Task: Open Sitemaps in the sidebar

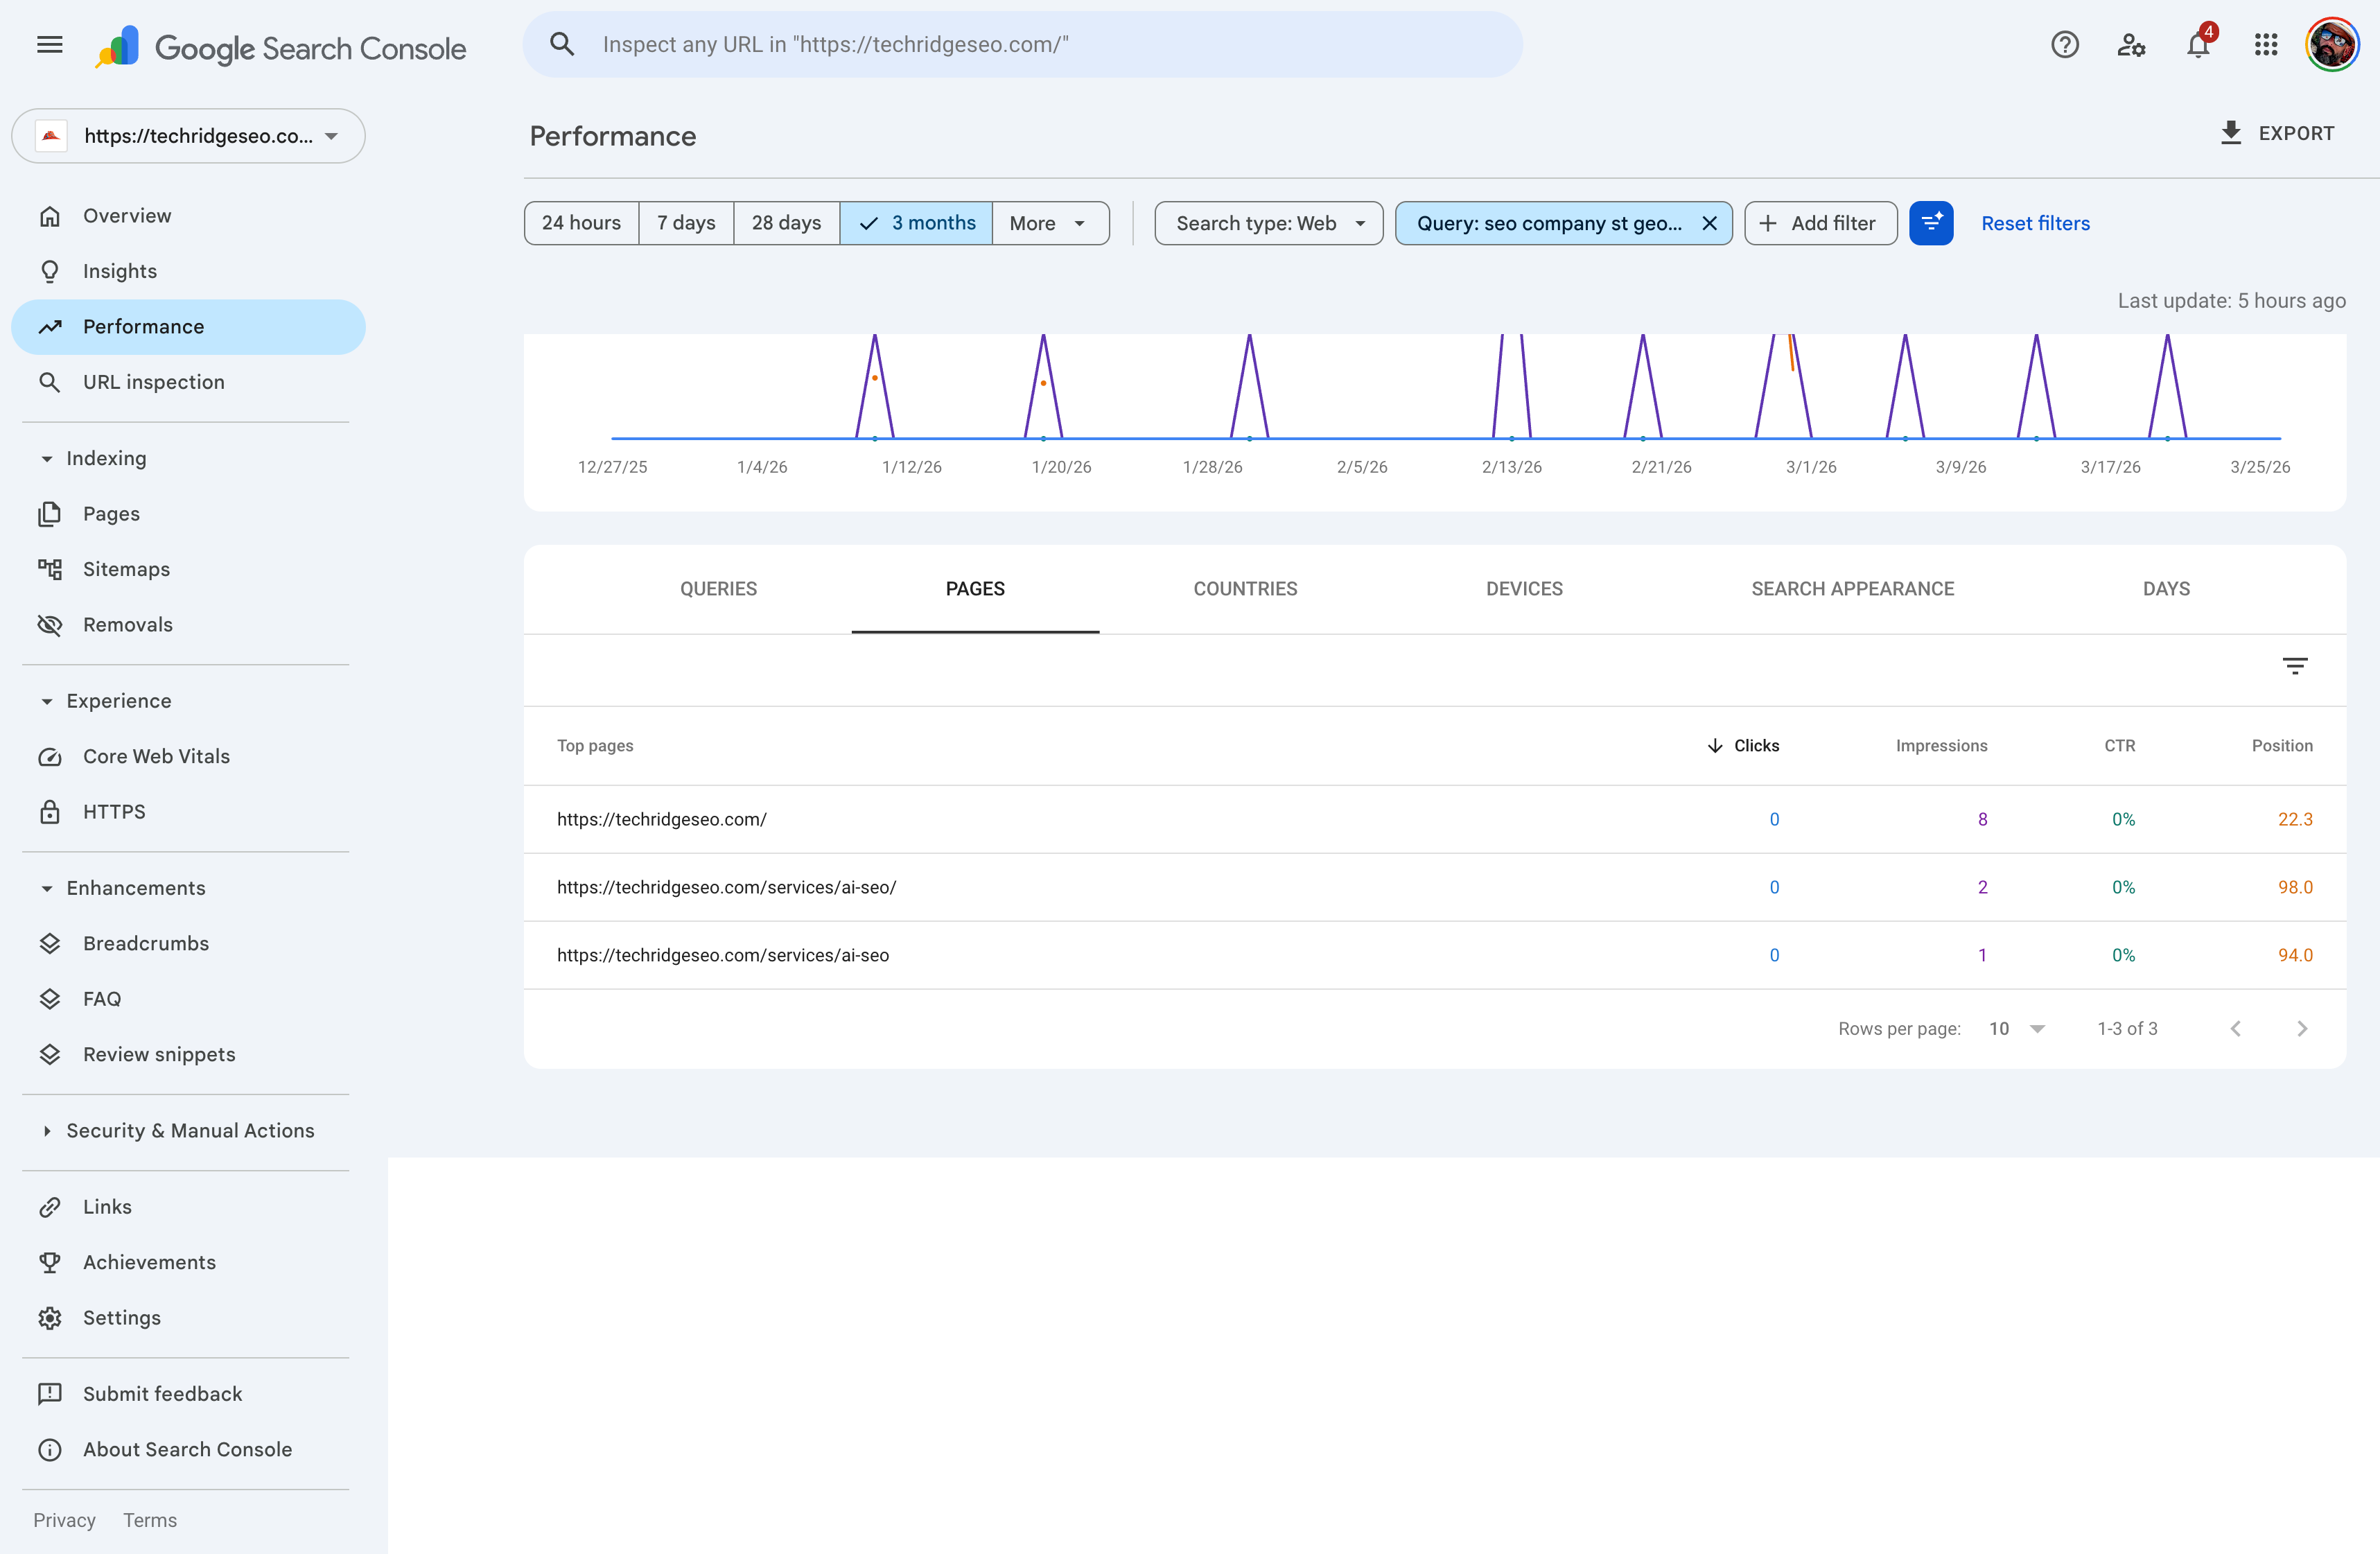Action: [188, 569]
